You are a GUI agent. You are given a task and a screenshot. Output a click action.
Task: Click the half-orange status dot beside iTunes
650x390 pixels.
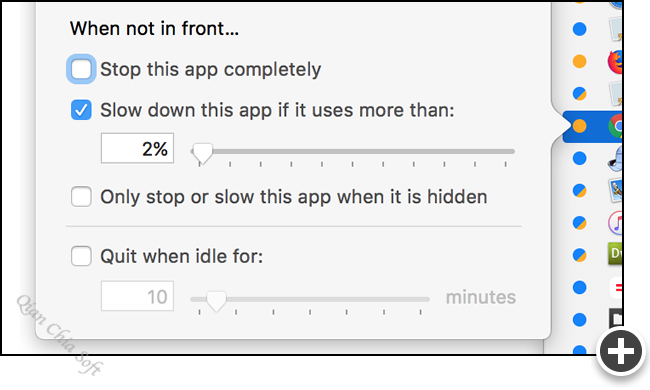580,223
